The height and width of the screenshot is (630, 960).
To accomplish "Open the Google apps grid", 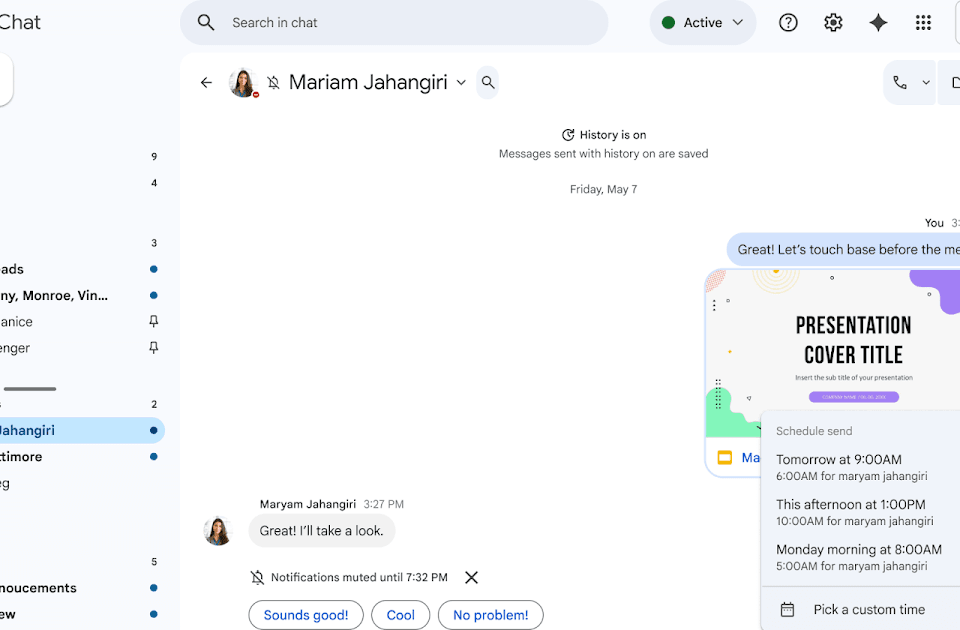I will pos(923,23).
